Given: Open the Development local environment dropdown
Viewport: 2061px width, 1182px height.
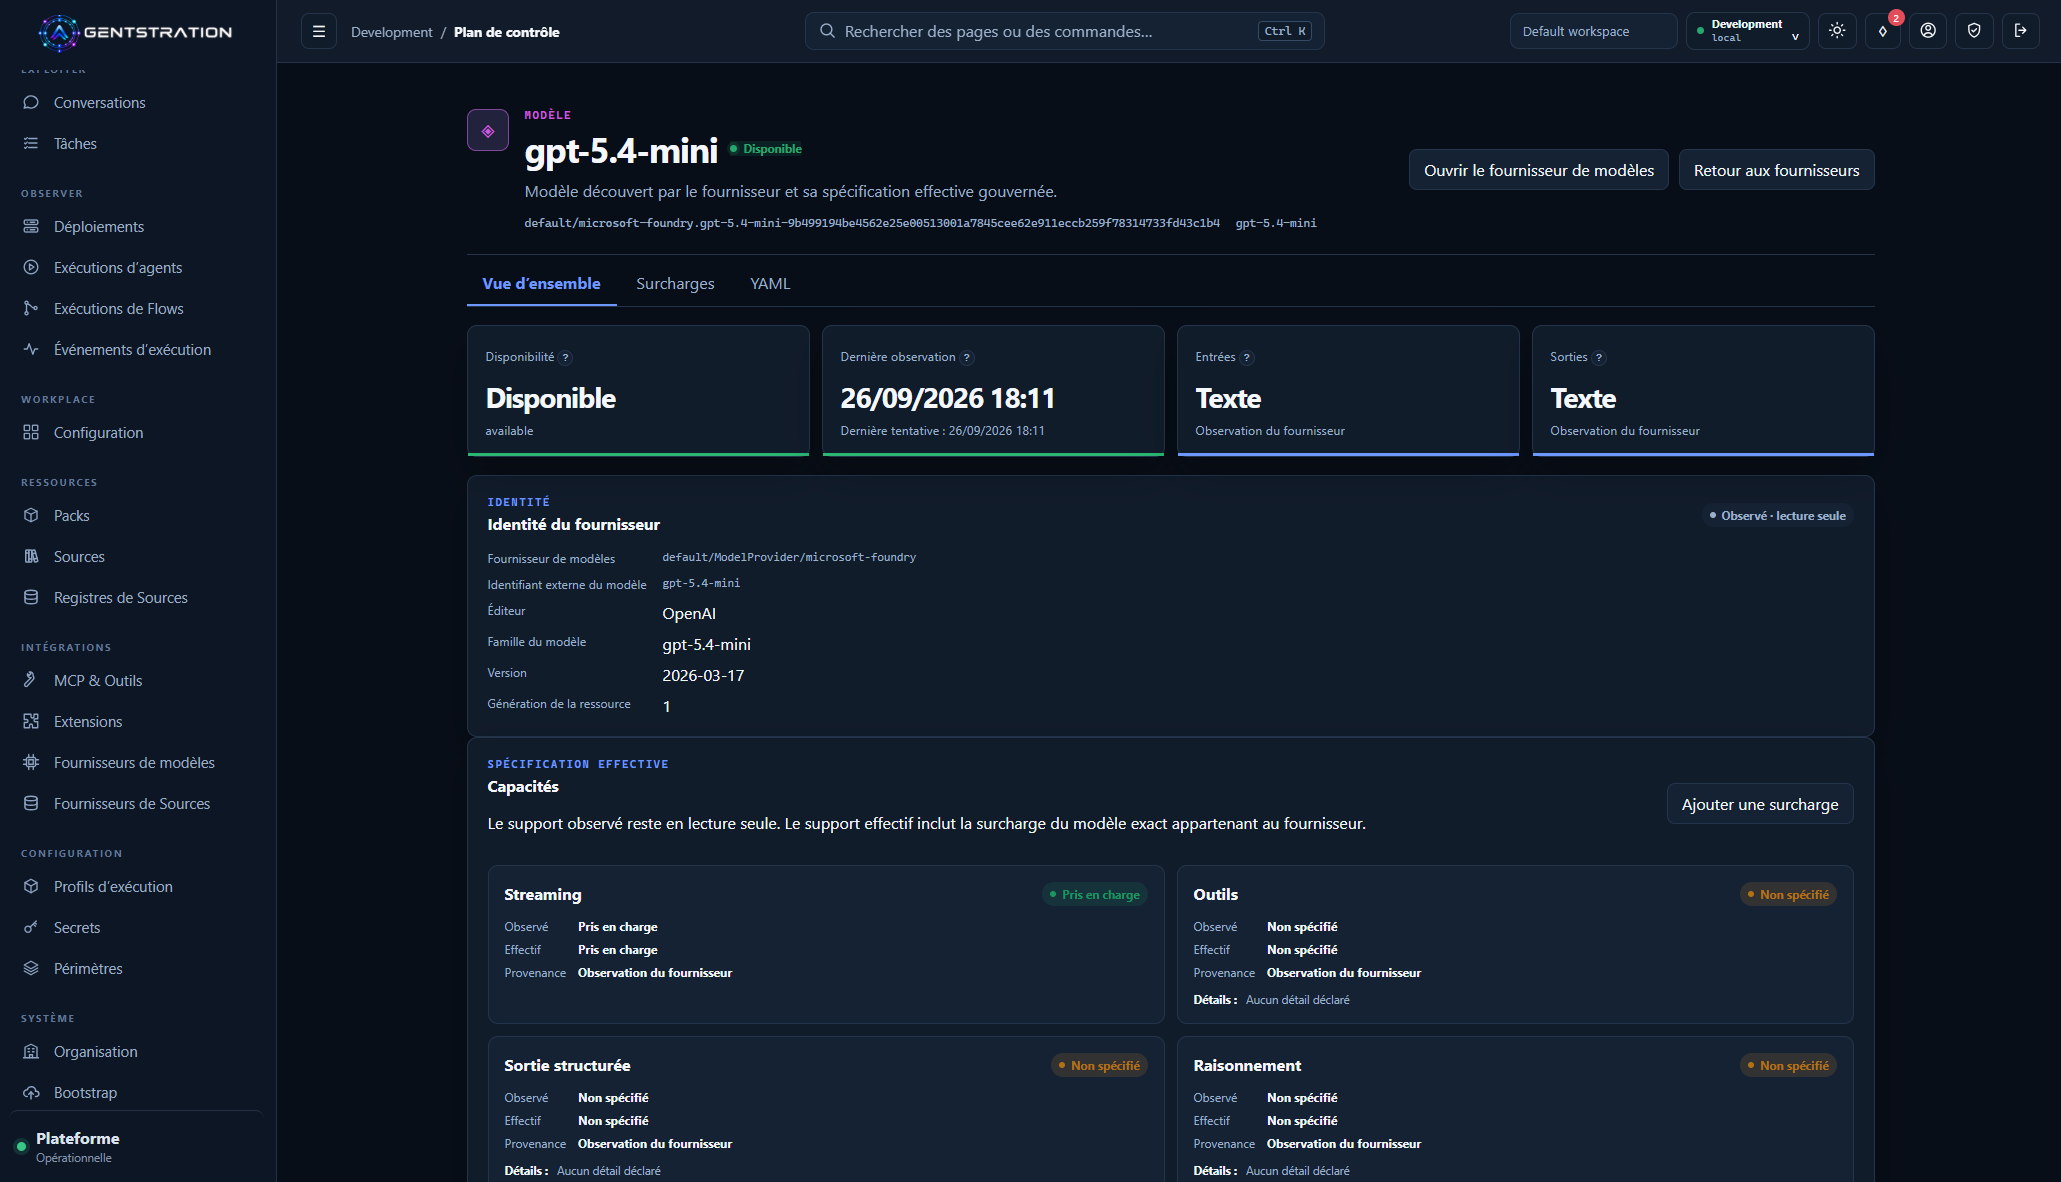Looking at the screenshot, I should [x=1747, y=31].
